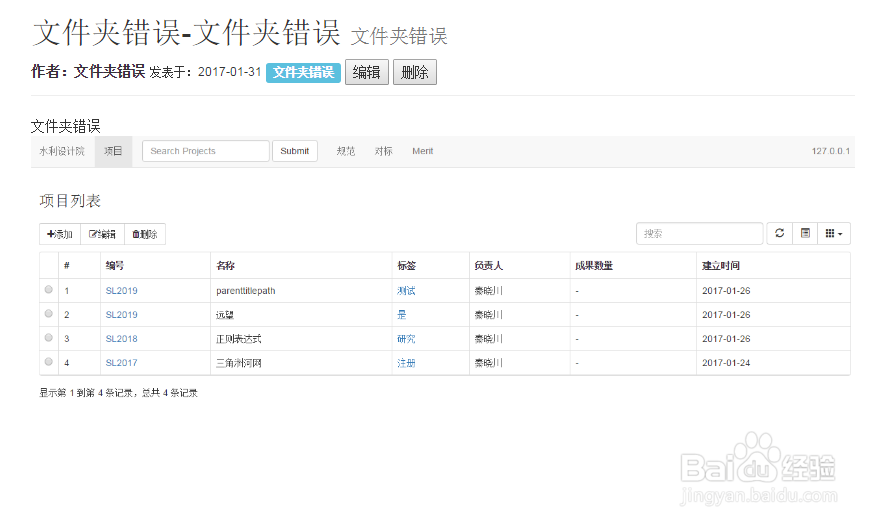887x527 pixels.
Task: Open the columns dropdown grid icon
Action: coord(834,234)
